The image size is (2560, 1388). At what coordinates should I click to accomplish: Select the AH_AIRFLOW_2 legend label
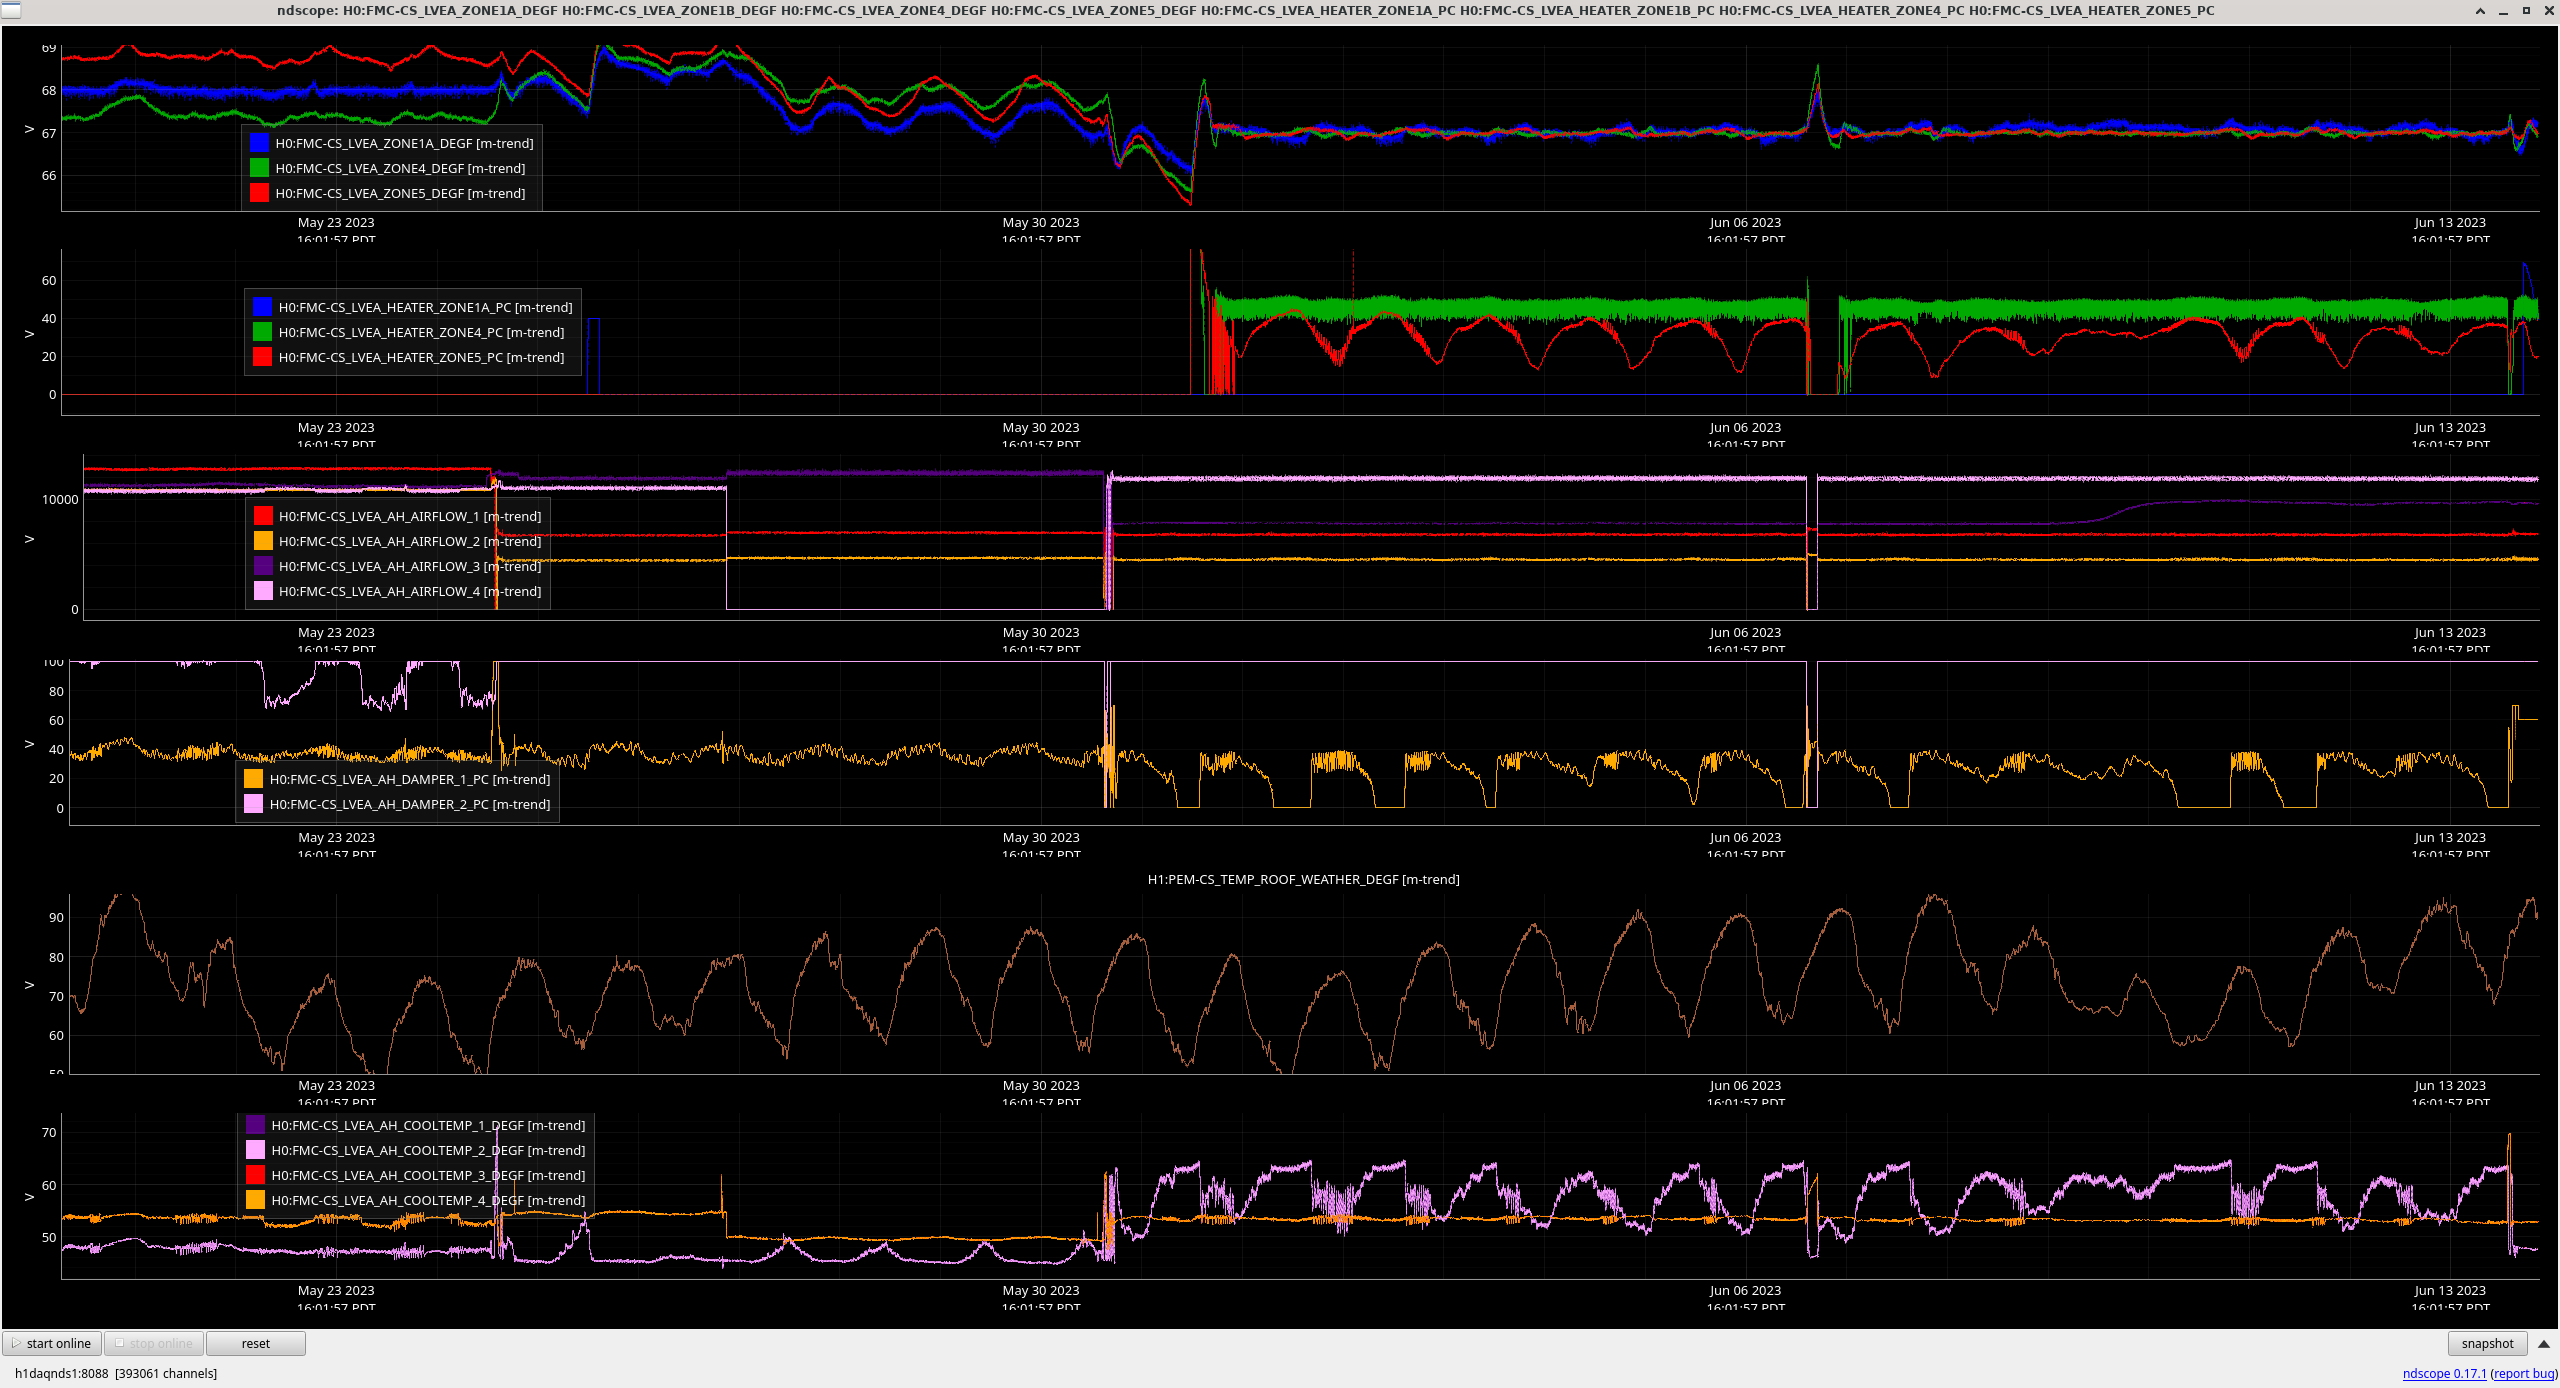click(x=410, y=541)
